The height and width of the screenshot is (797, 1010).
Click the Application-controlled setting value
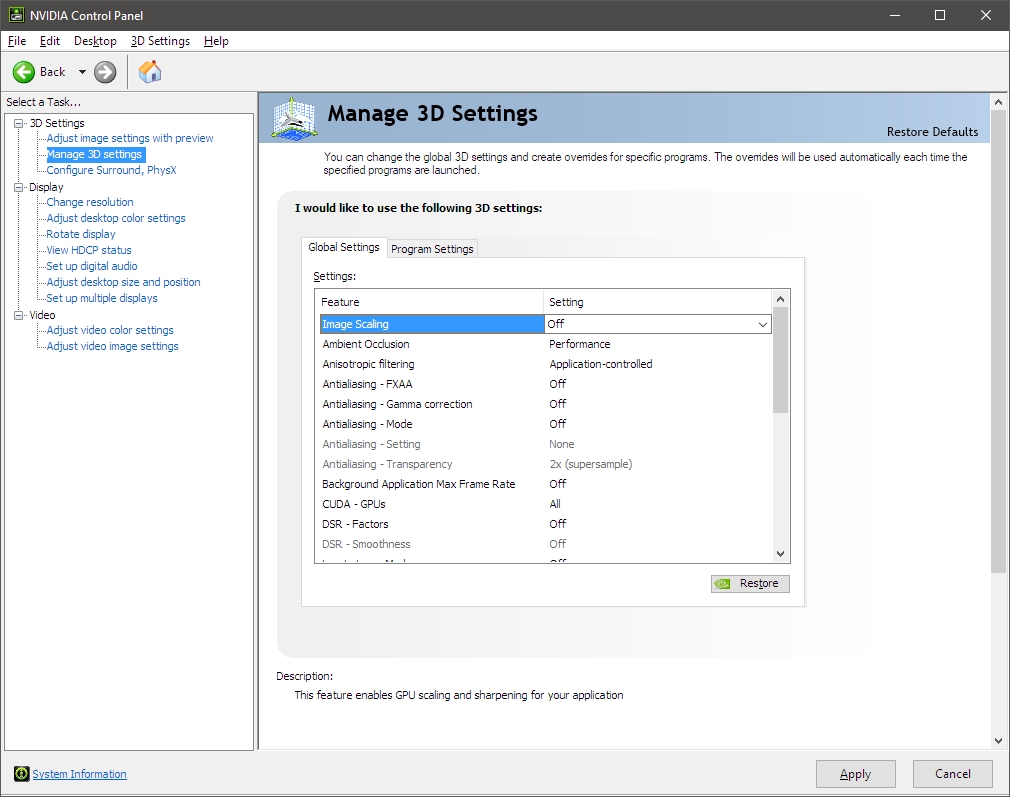coord(600,364)
